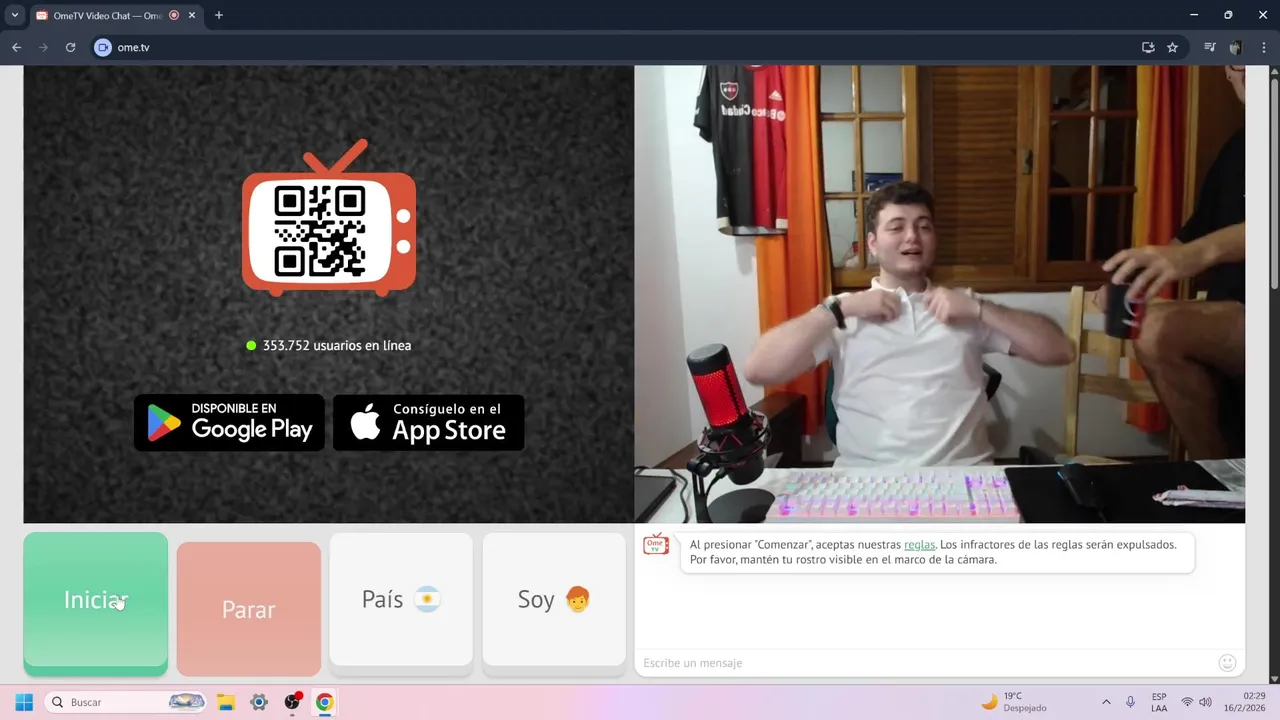Open the weather widget showing 19°C
The height and width of the screenshot is (720, 1280).
pyautogui.click(x=1015, y=702)
